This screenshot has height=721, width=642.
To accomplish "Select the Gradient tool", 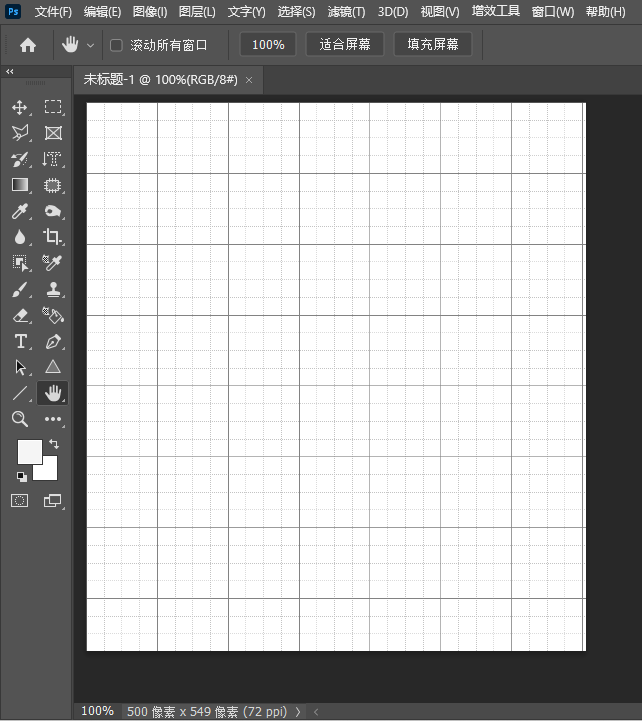I will click(x=20, y=185).
